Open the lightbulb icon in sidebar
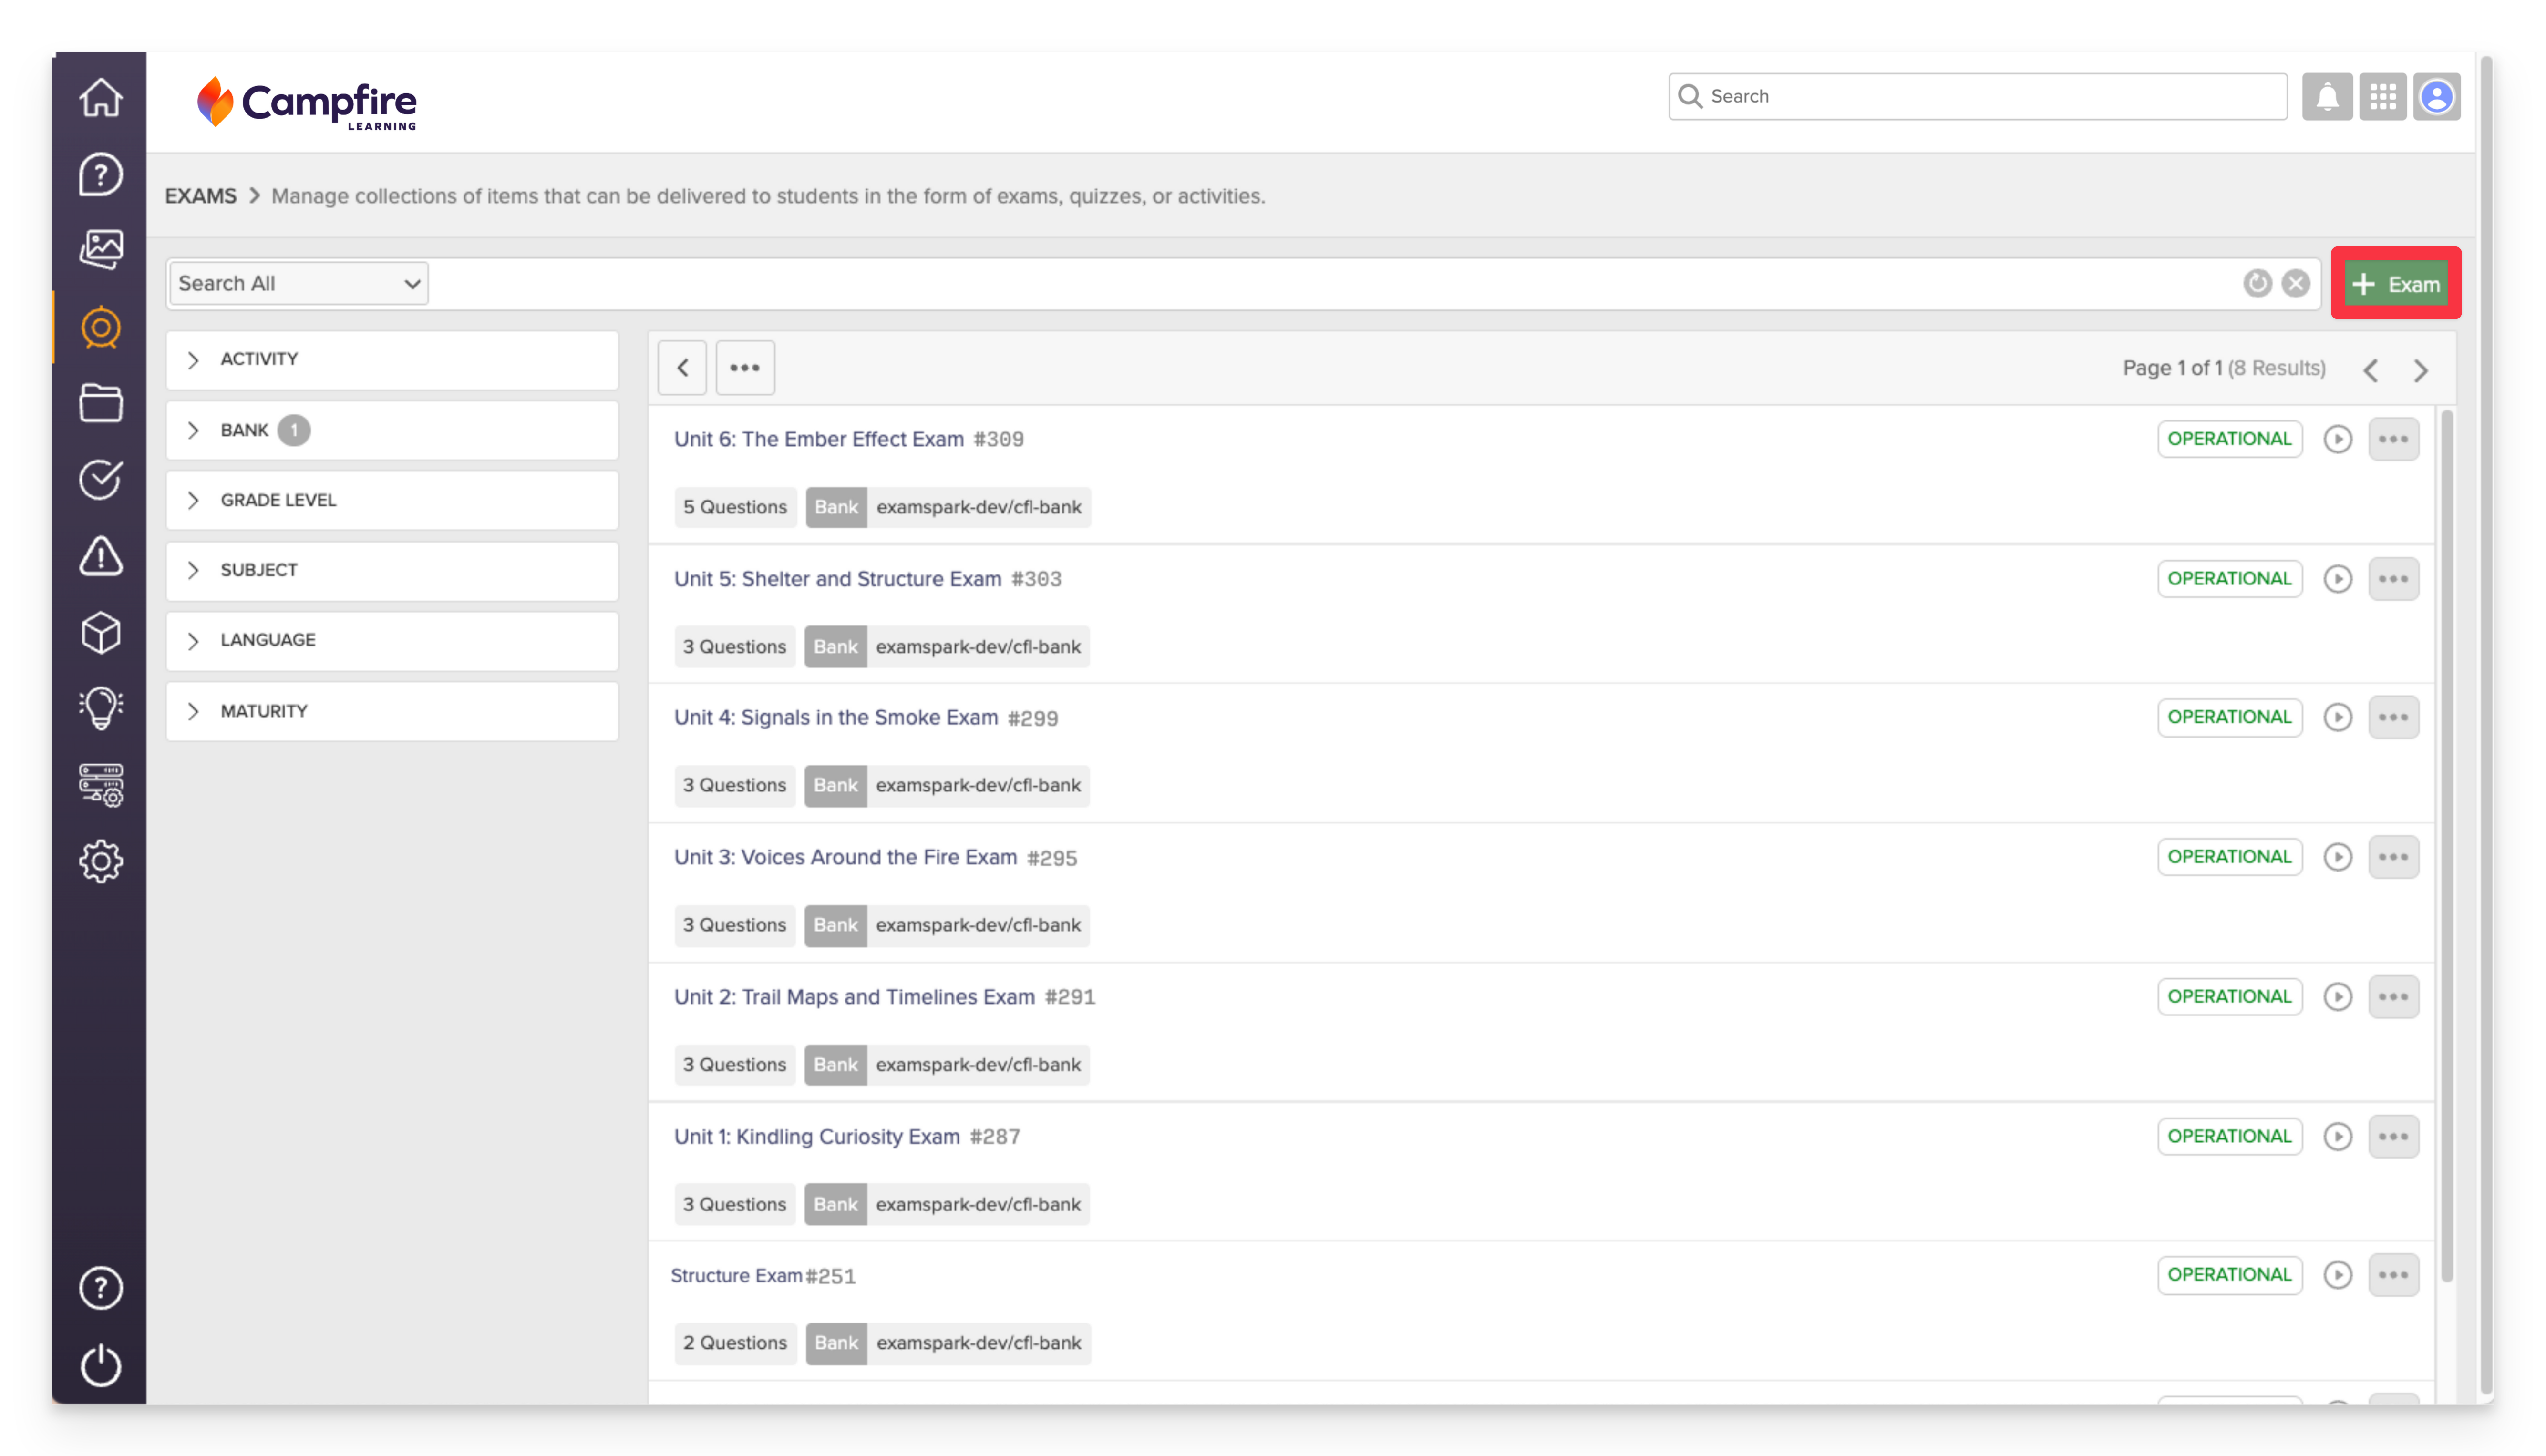Image resolution: width=2546 pixels, height=1456 pixels. [x=100, y=708]
